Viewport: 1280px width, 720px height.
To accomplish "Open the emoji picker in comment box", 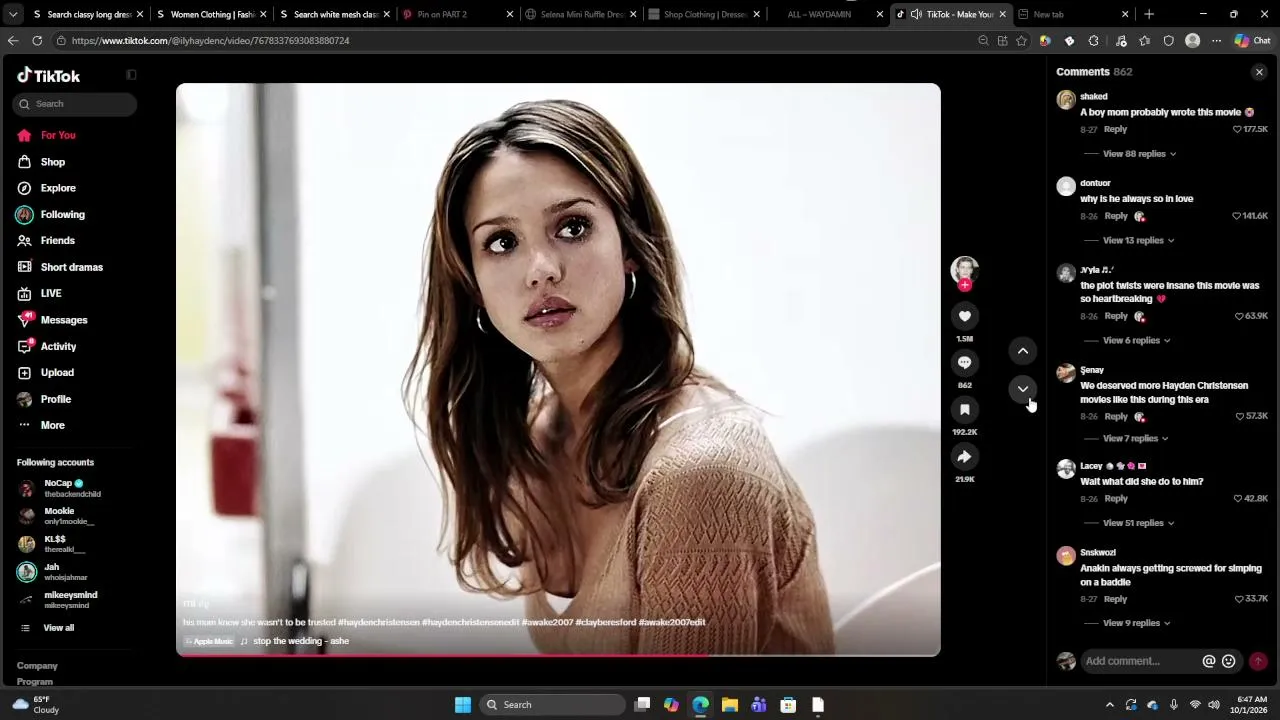I will (x=1229, y=661).
